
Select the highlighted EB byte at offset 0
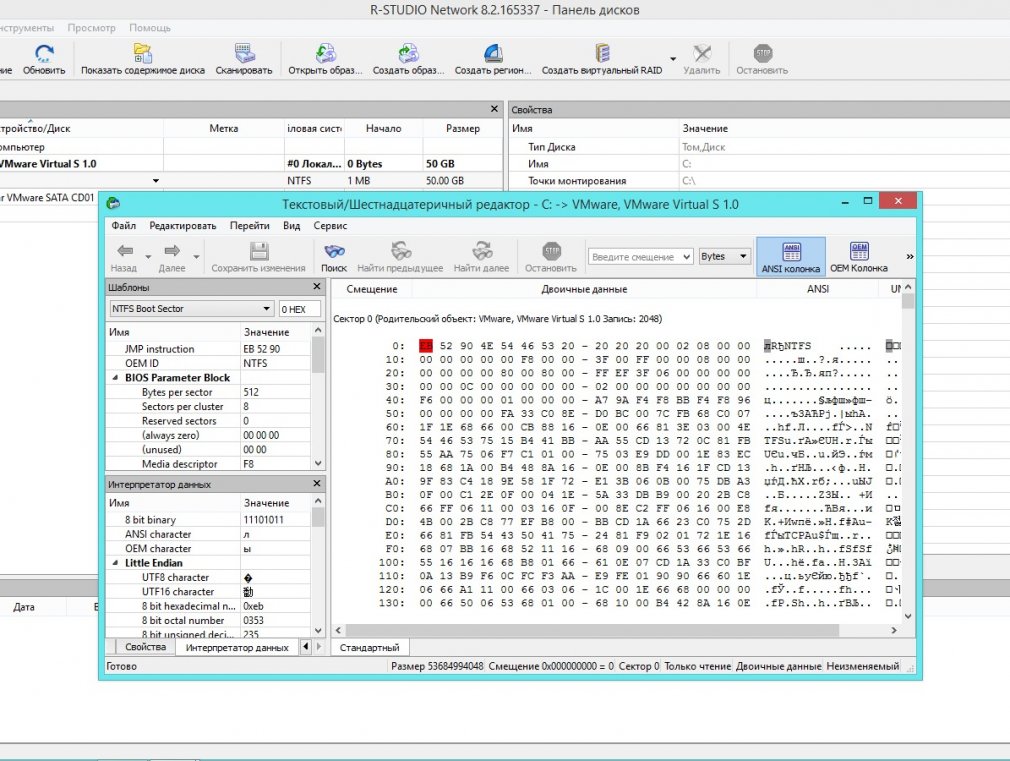426,346
